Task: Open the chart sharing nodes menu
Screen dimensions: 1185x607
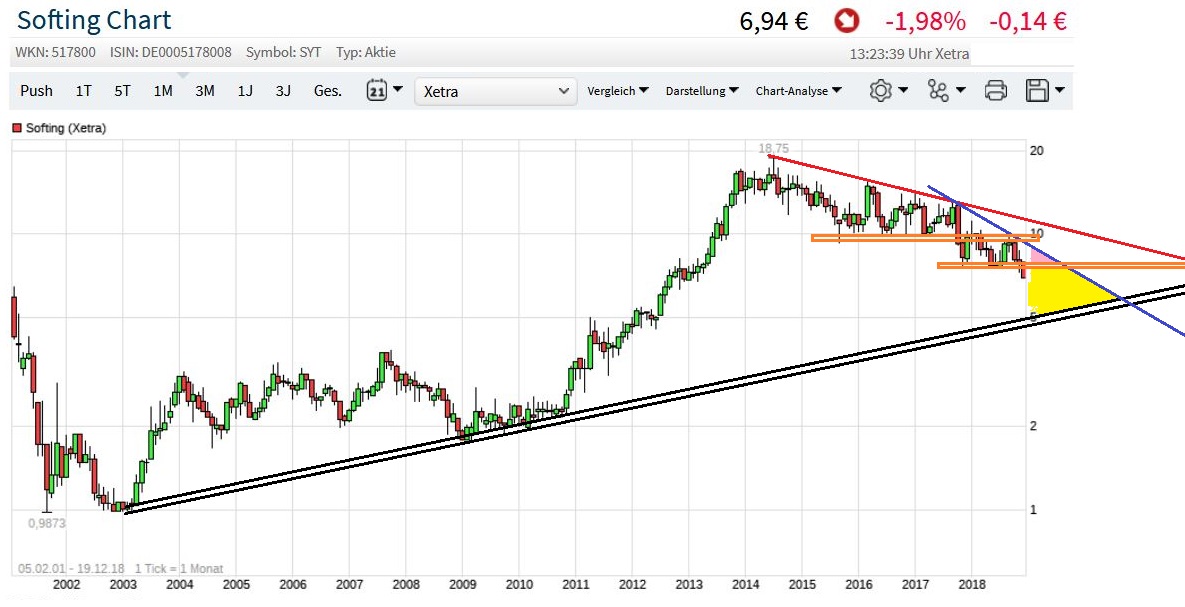Action: pyautogui.click(x=938, y=91)
